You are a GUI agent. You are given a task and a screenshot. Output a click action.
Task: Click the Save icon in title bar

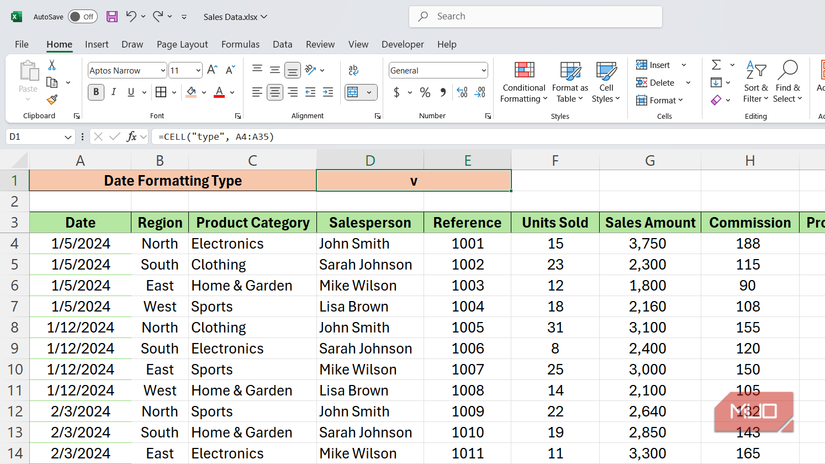point(112,16)
